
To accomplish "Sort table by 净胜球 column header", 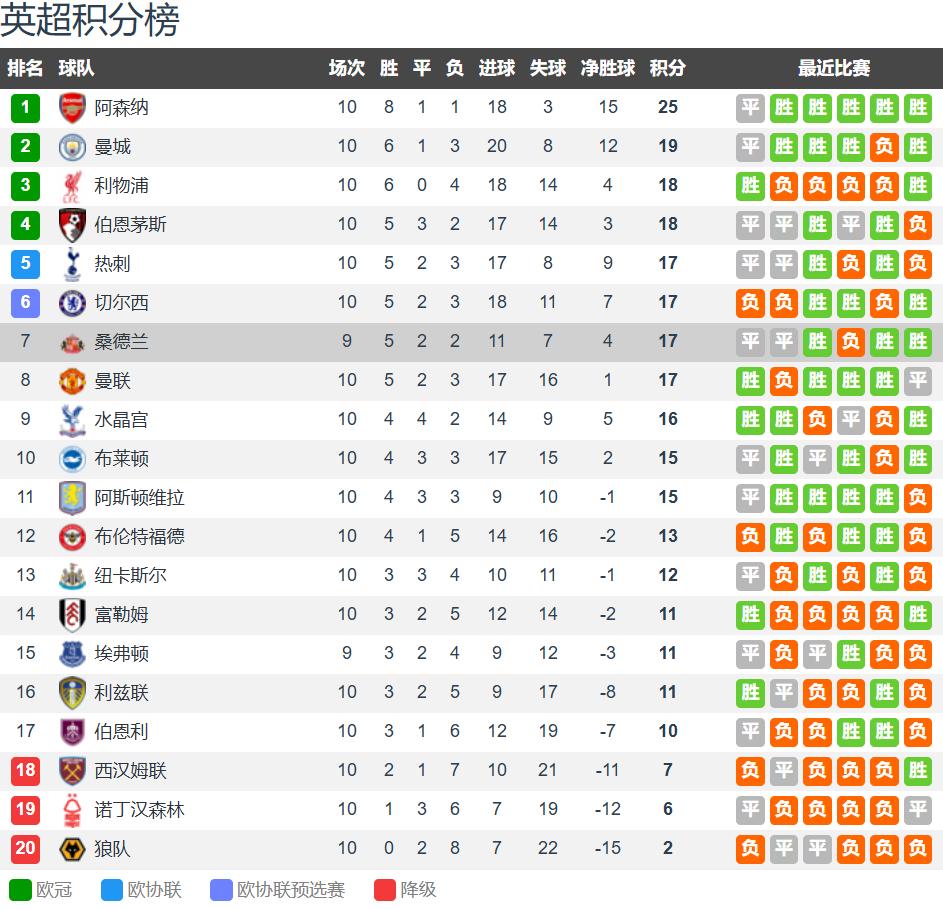I will [x=608, y=68].
